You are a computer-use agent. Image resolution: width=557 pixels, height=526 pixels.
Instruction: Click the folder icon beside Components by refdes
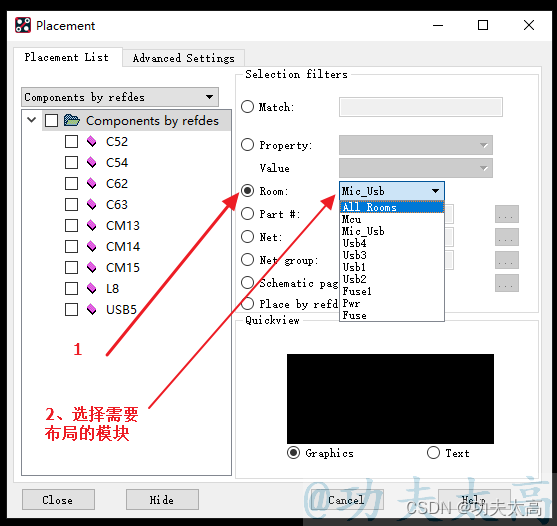tap(72, 120)
